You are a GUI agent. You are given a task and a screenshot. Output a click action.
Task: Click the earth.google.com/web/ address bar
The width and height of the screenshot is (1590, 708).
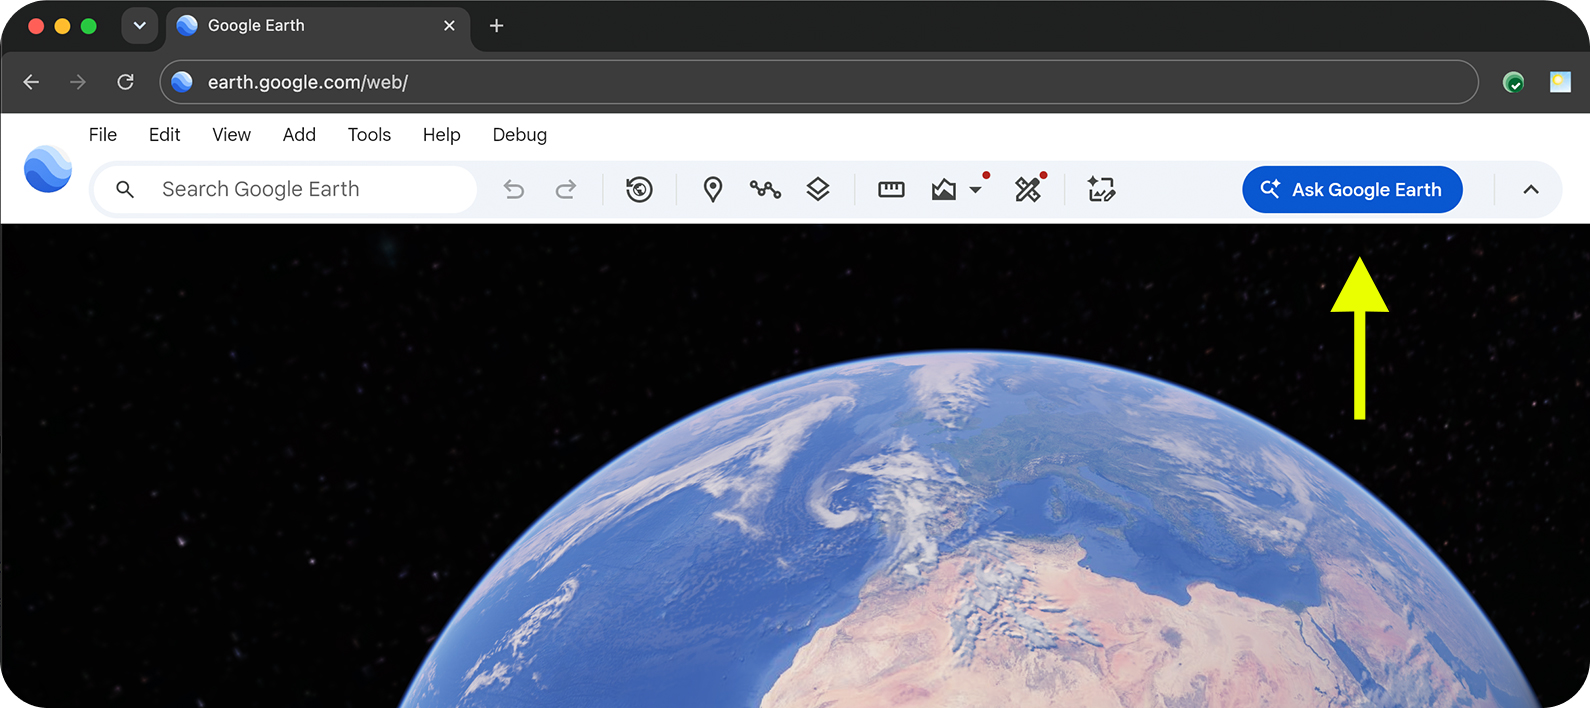coord(819,82)
